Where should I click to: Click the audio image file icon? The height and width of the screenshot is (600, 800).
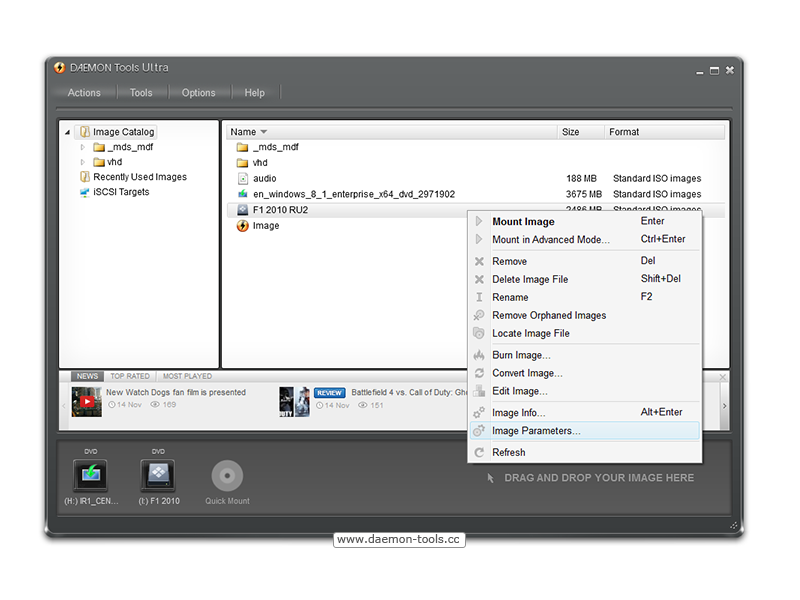point(242,178)
